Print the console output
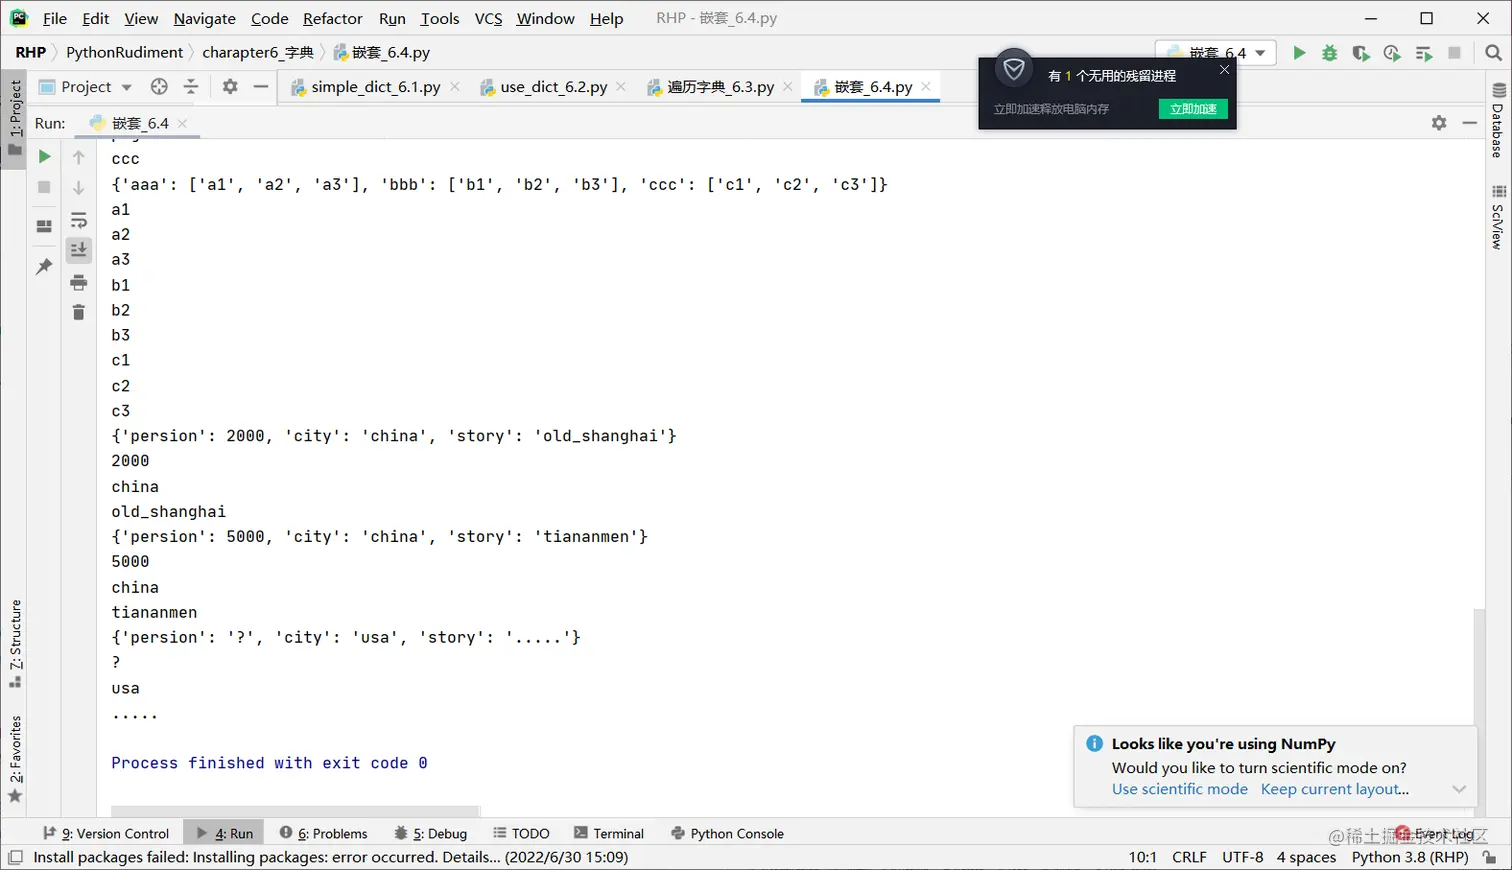The image size is (1512, 870). point(79,283)
